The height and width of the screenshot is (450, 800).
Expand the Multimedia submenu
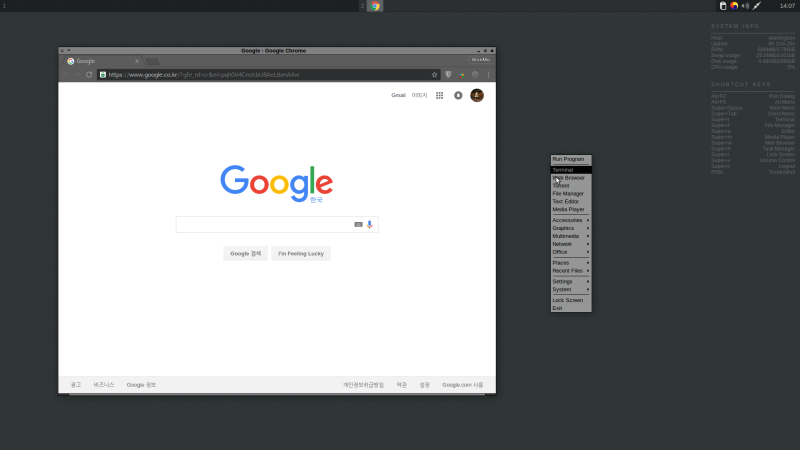[x=571, y=236]
